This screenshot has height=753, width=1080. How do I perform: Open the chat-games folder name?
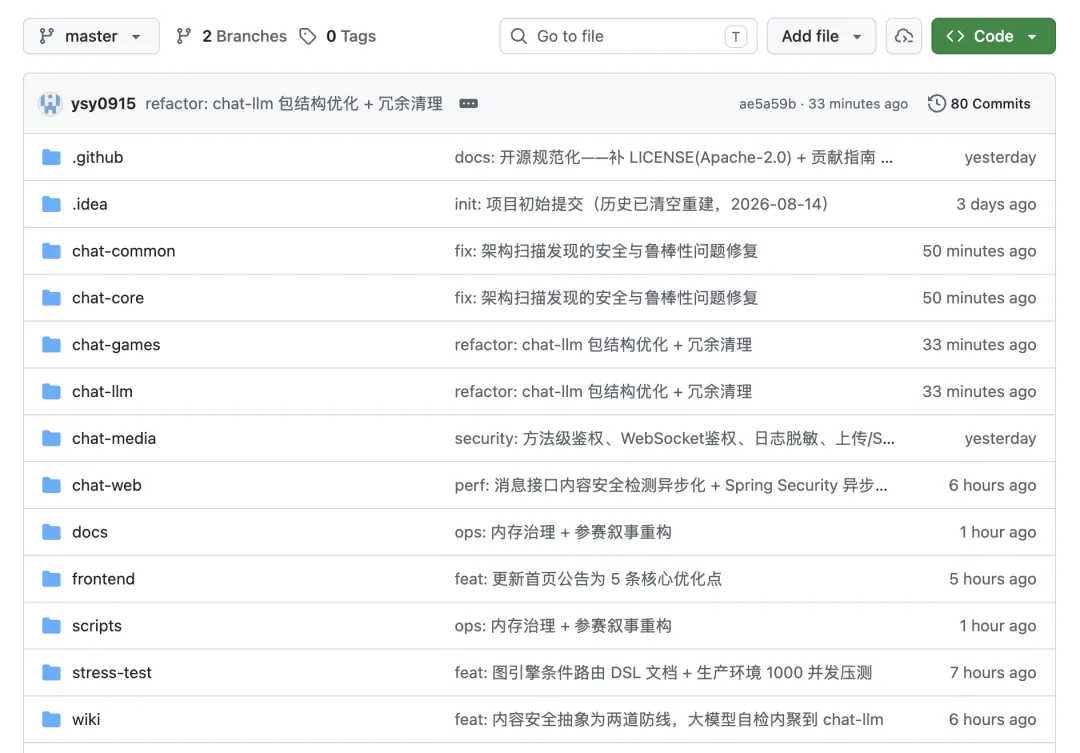(x=116, y=344)
